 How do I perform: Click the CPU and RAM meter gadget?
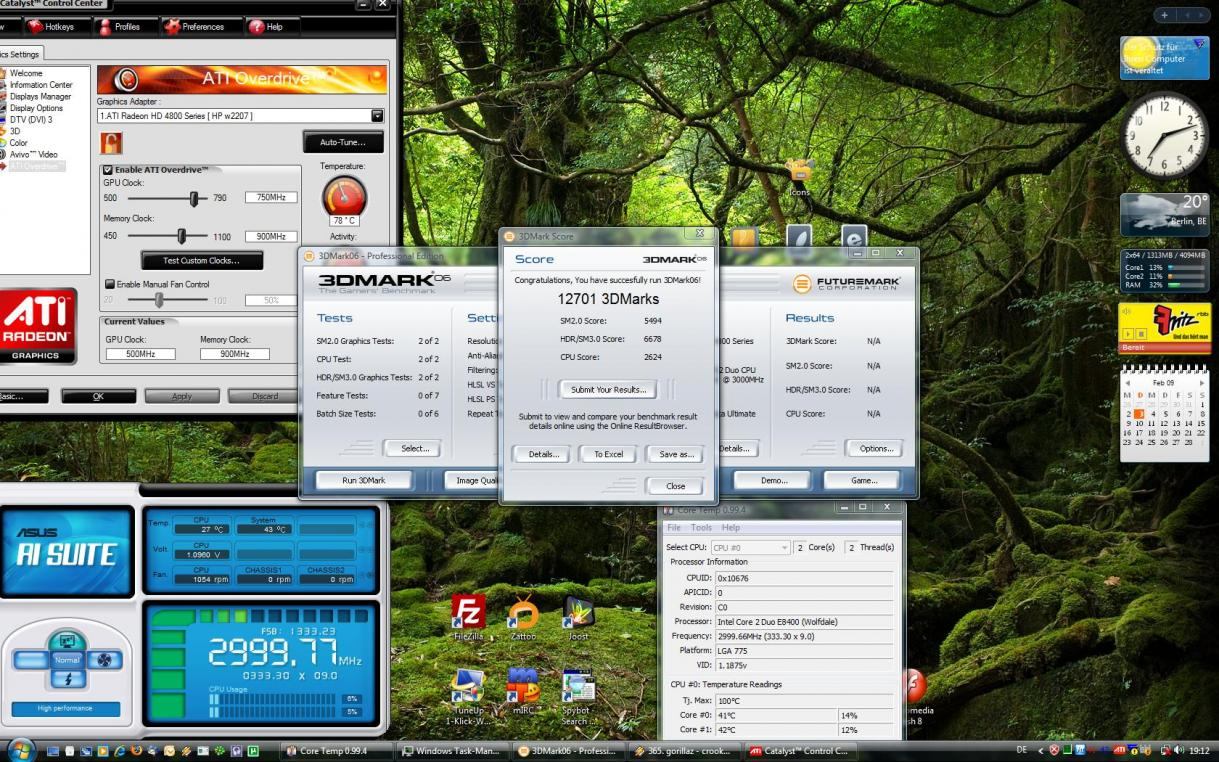coord(1165,270)
